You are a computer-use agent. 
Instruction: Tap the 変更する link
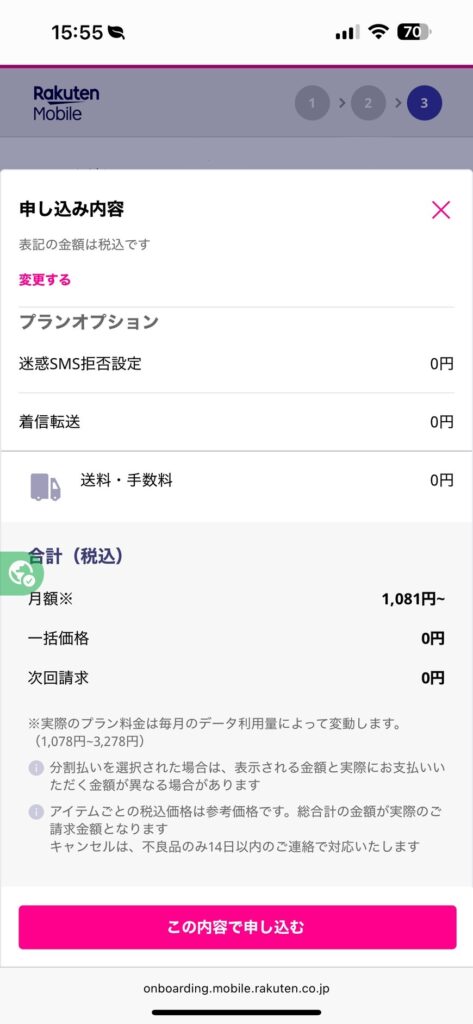(44, 280)
